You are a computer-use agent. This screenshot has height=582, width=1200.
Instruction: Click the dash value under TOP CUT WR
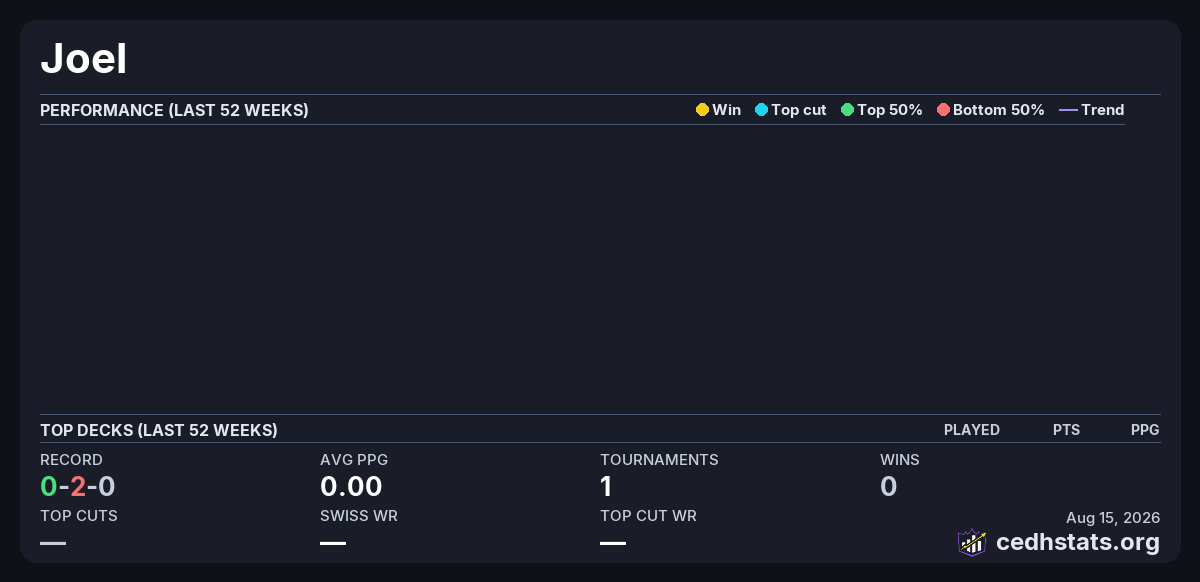coord(613,543)
